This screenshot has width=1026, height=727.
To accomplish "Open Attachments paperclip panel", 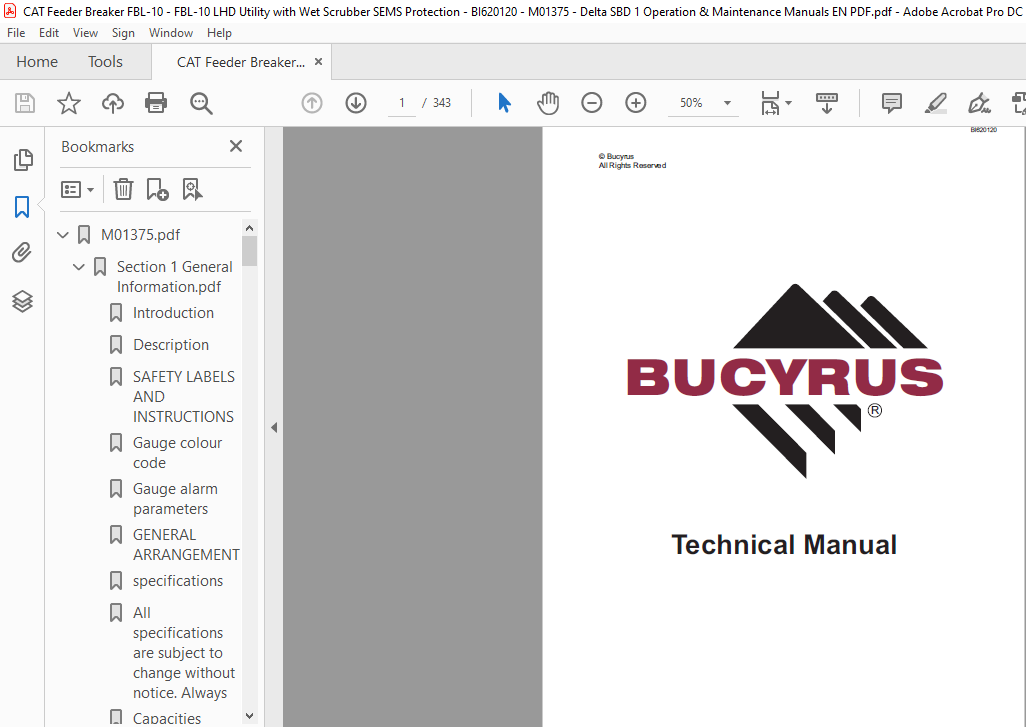I will point(22,253).
